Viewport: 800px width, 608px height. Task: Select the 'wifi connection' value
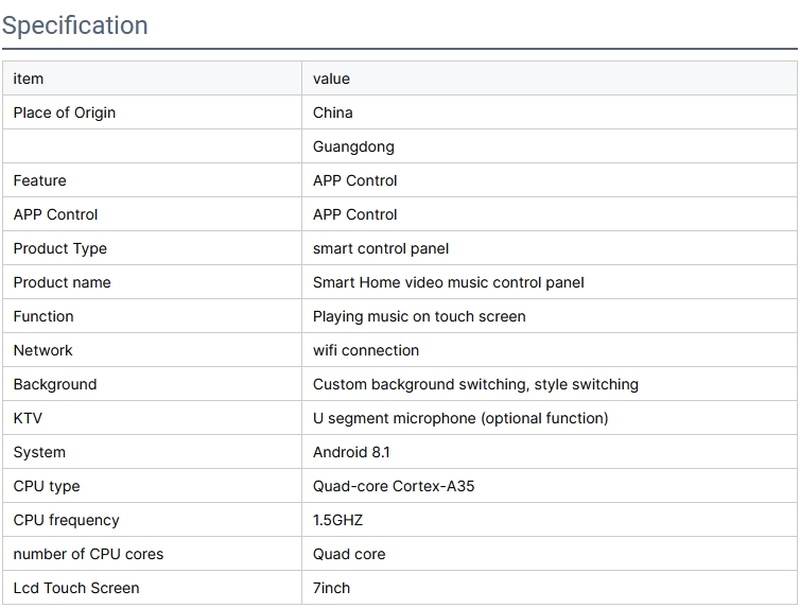366,350
